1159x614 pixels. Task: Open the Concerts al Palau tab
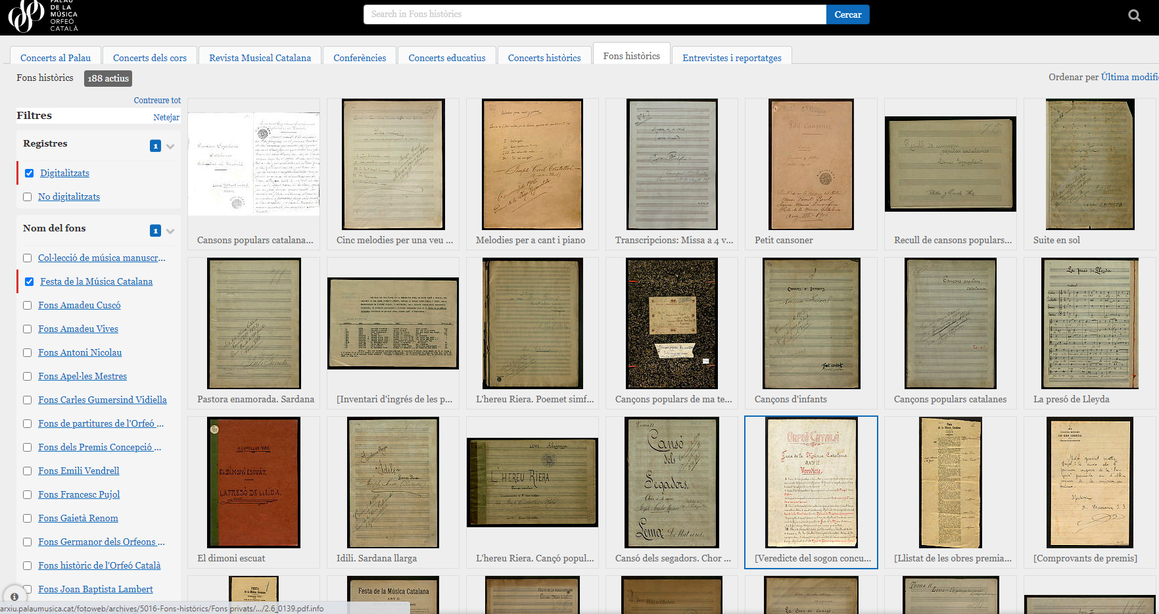(55, 57)
